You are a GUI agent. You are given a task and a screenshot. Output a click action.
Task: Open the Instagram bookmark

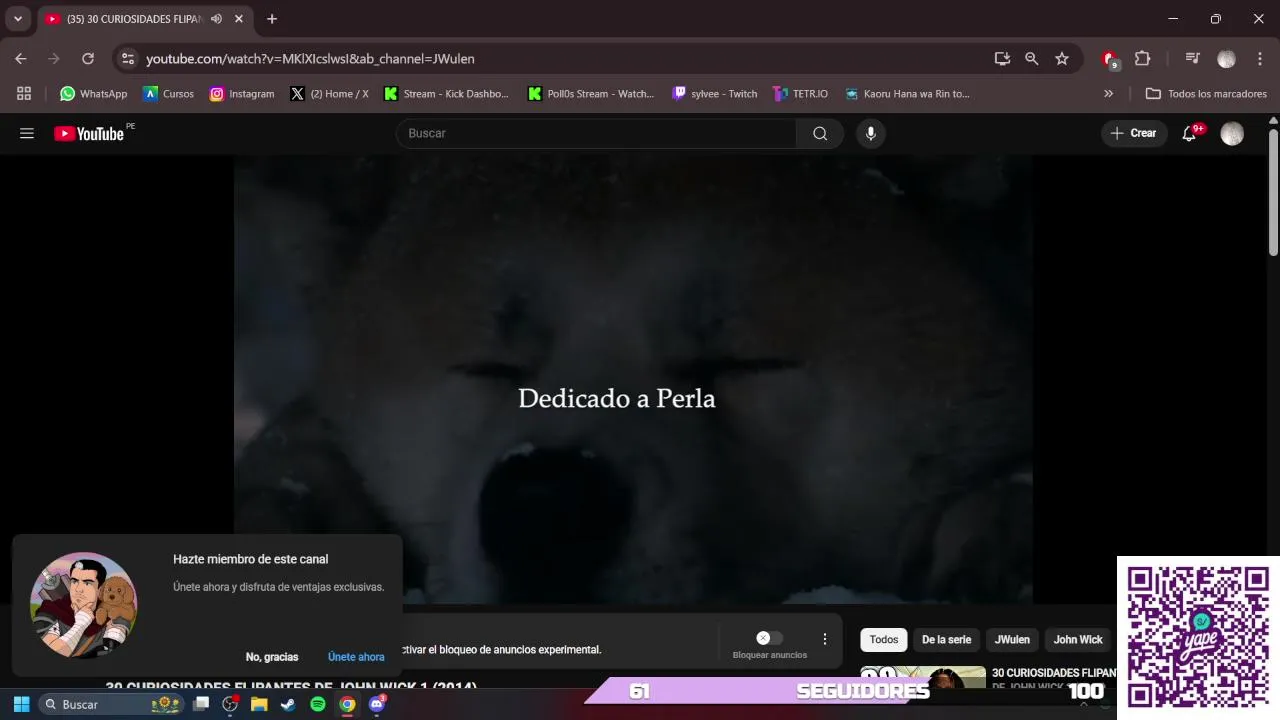[241, 94]
